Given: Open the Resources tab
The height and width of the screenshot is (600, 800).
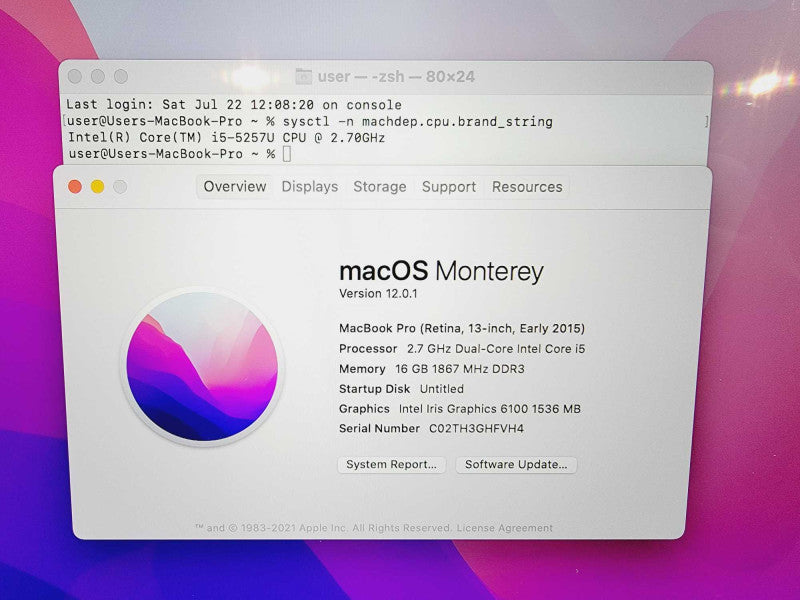Looking at the screenshot, I should [527, 187].
